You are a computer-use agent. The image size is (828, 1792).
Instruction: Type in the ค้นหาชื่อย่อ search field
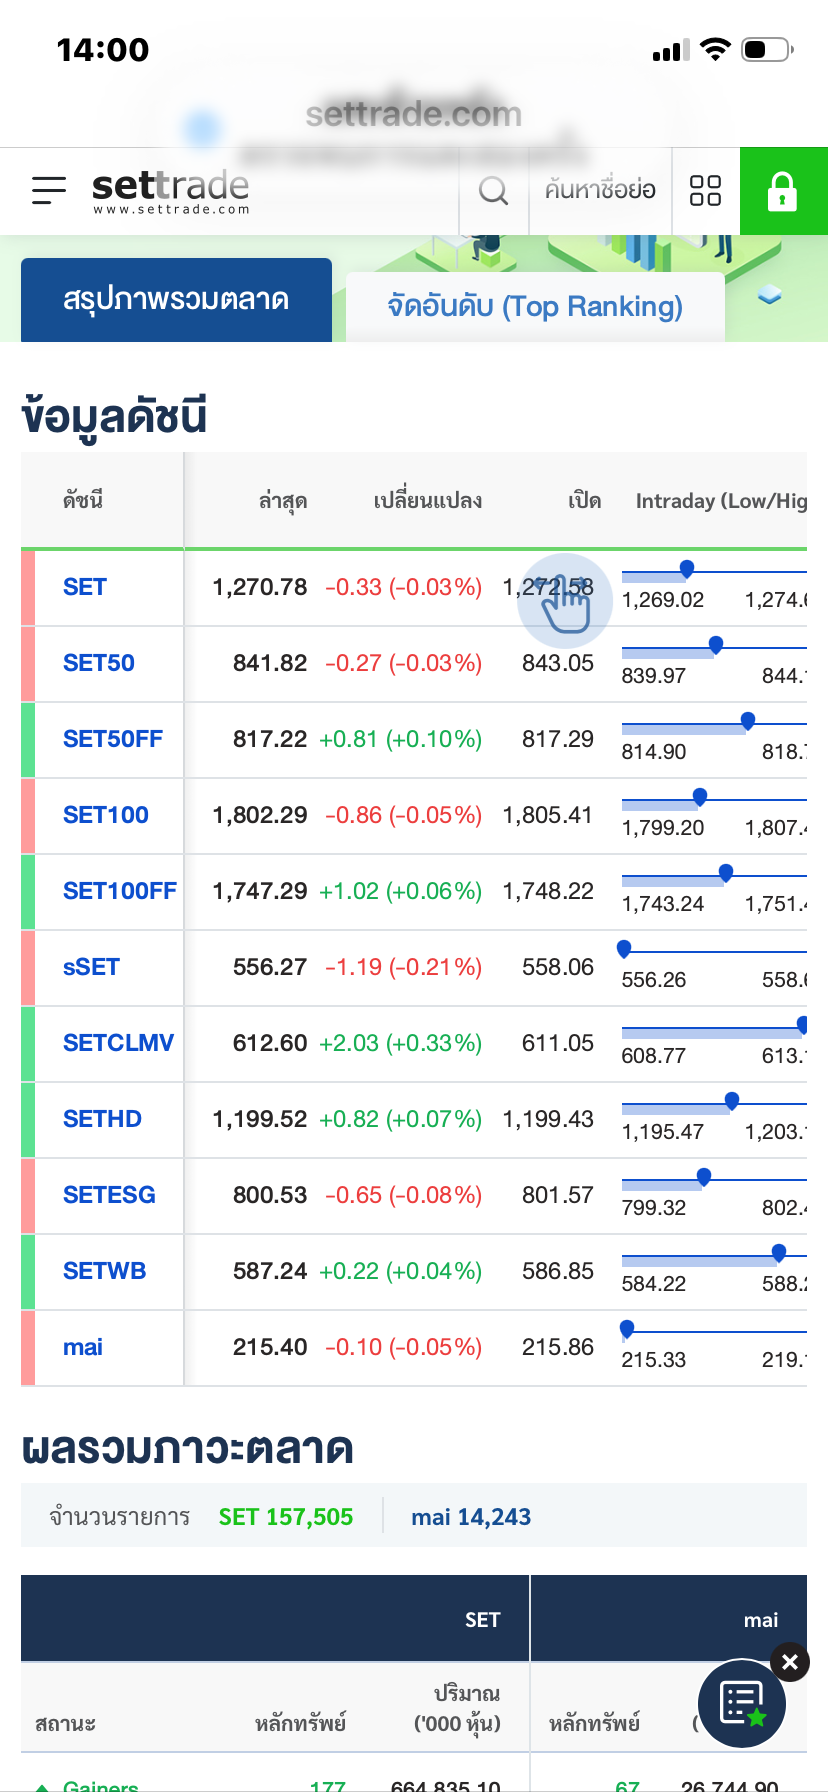click(600, 190)
